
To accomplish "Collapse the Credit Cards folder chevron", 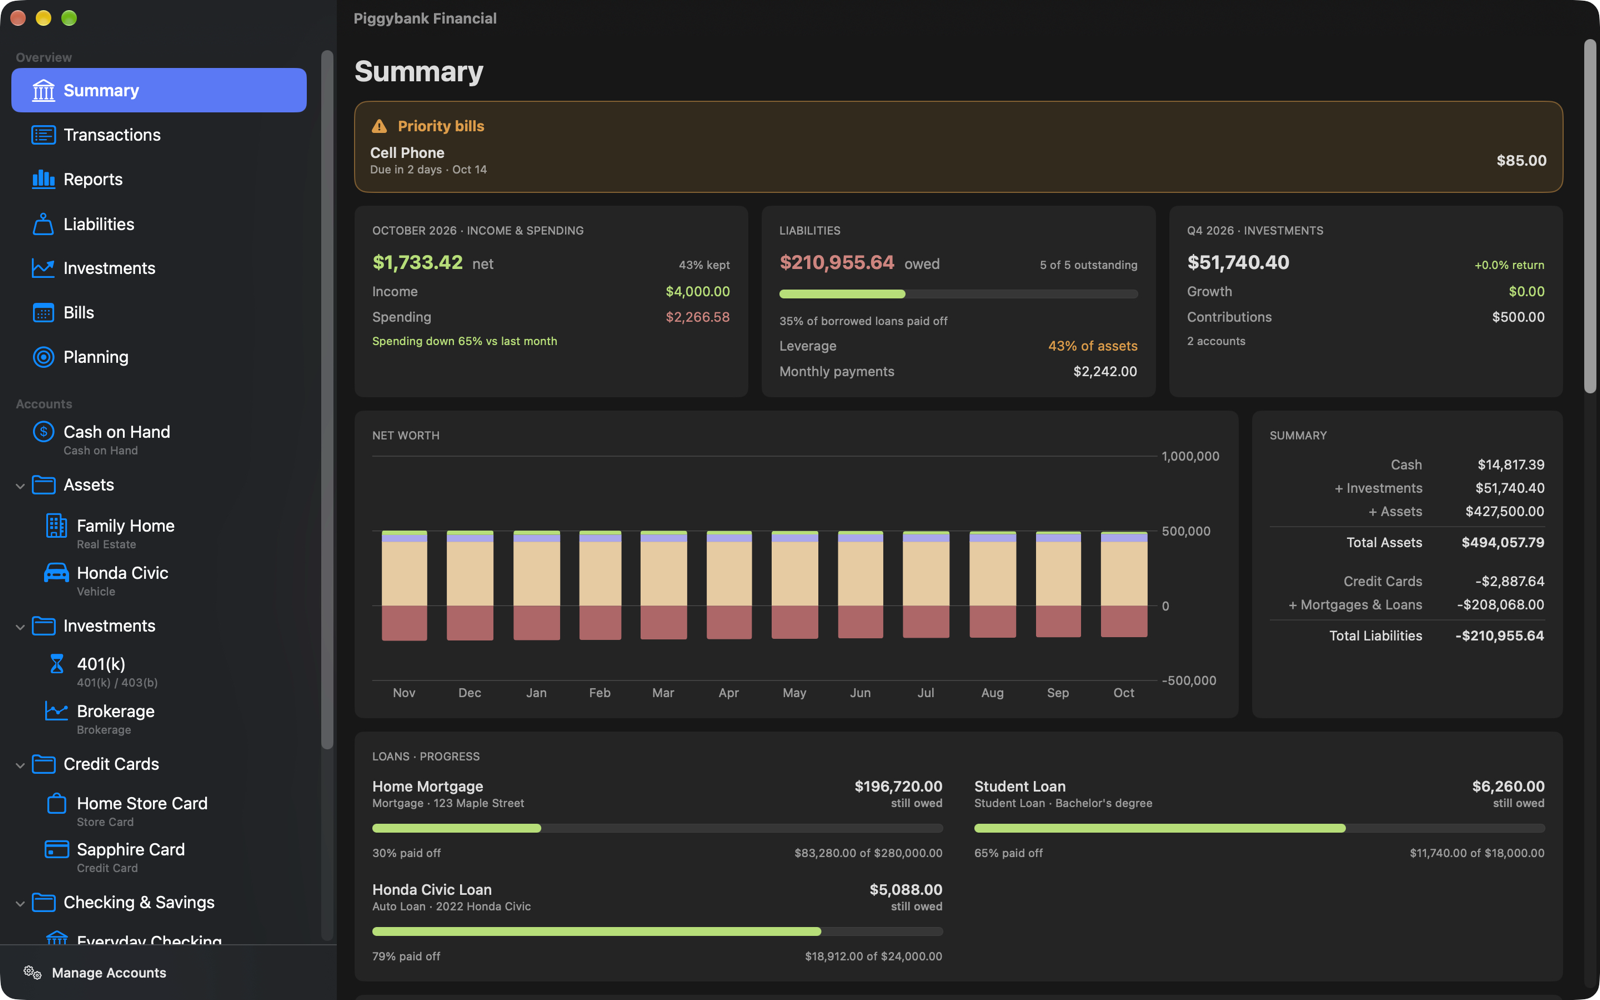I will click(x=20, y=765).
